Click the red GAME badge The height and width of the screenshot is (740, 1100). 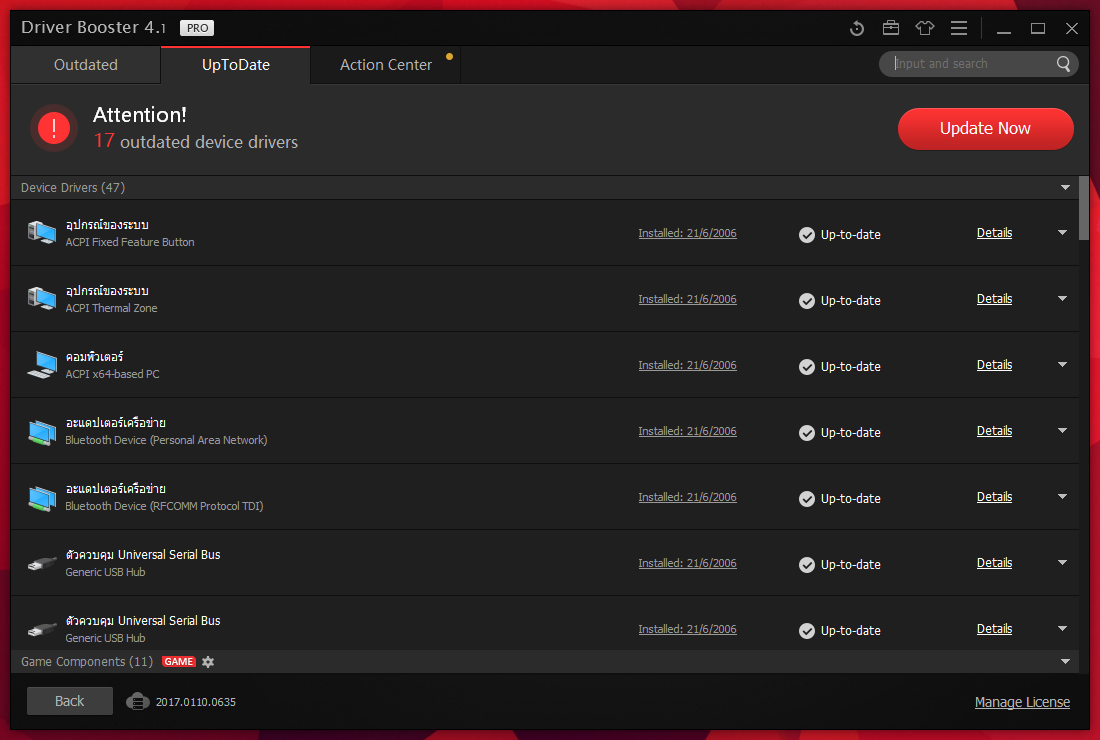click(x=179, y=661)
